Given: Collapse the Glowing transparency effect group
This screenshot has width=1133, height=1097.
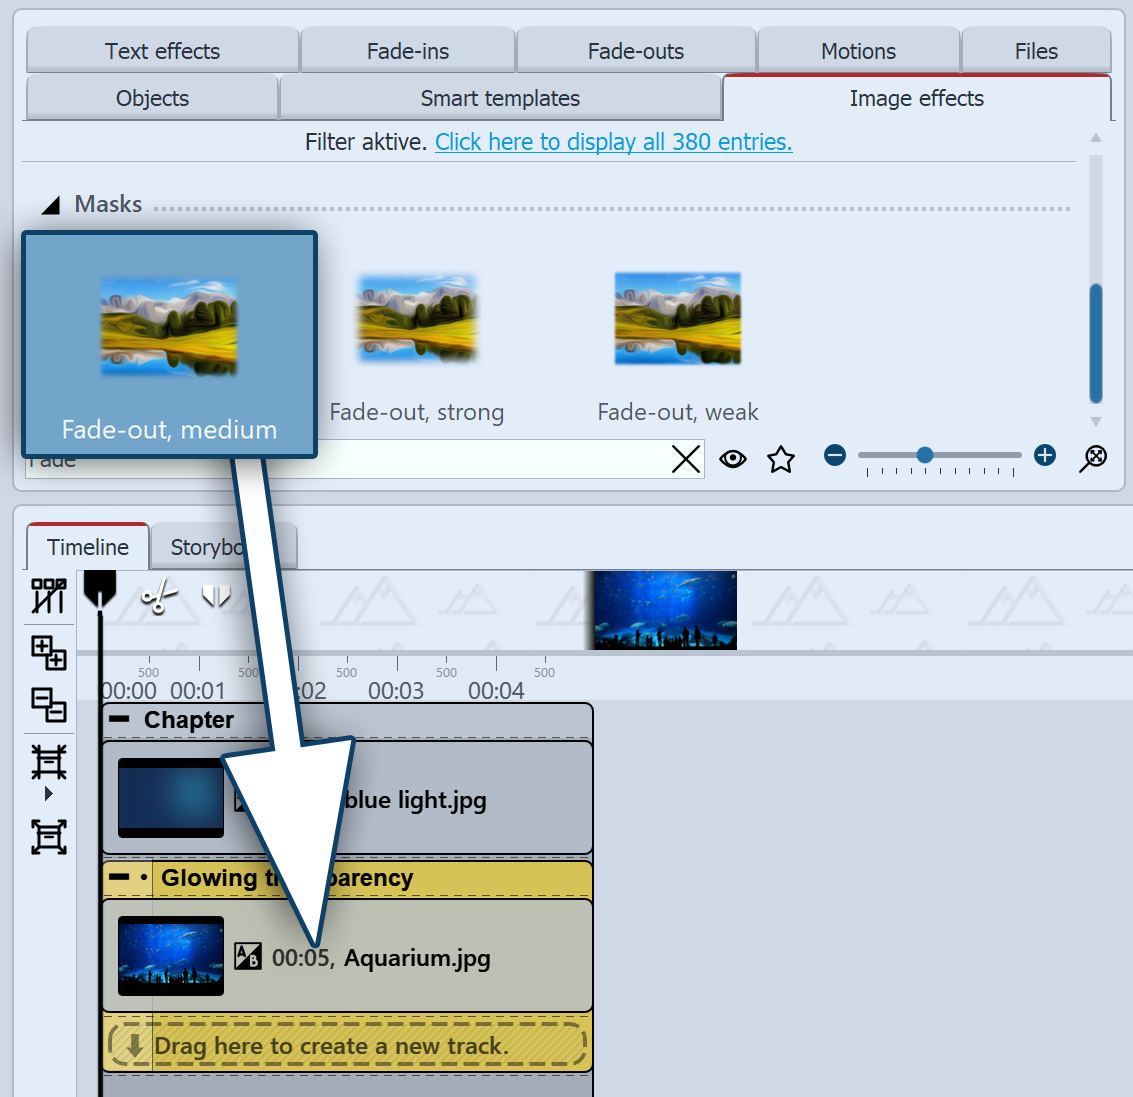Looking at the screenshot, I should pos(119,878).
